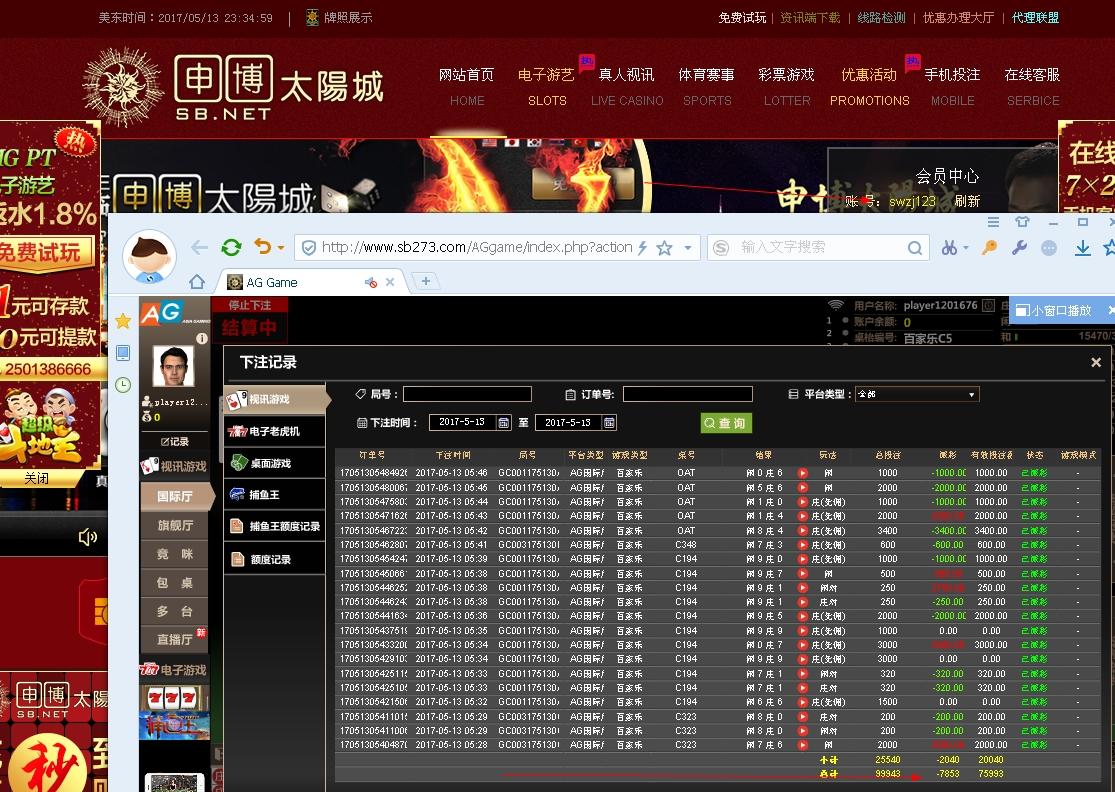Open 网站首页 HOME on casino site

(x=466, y=87)
